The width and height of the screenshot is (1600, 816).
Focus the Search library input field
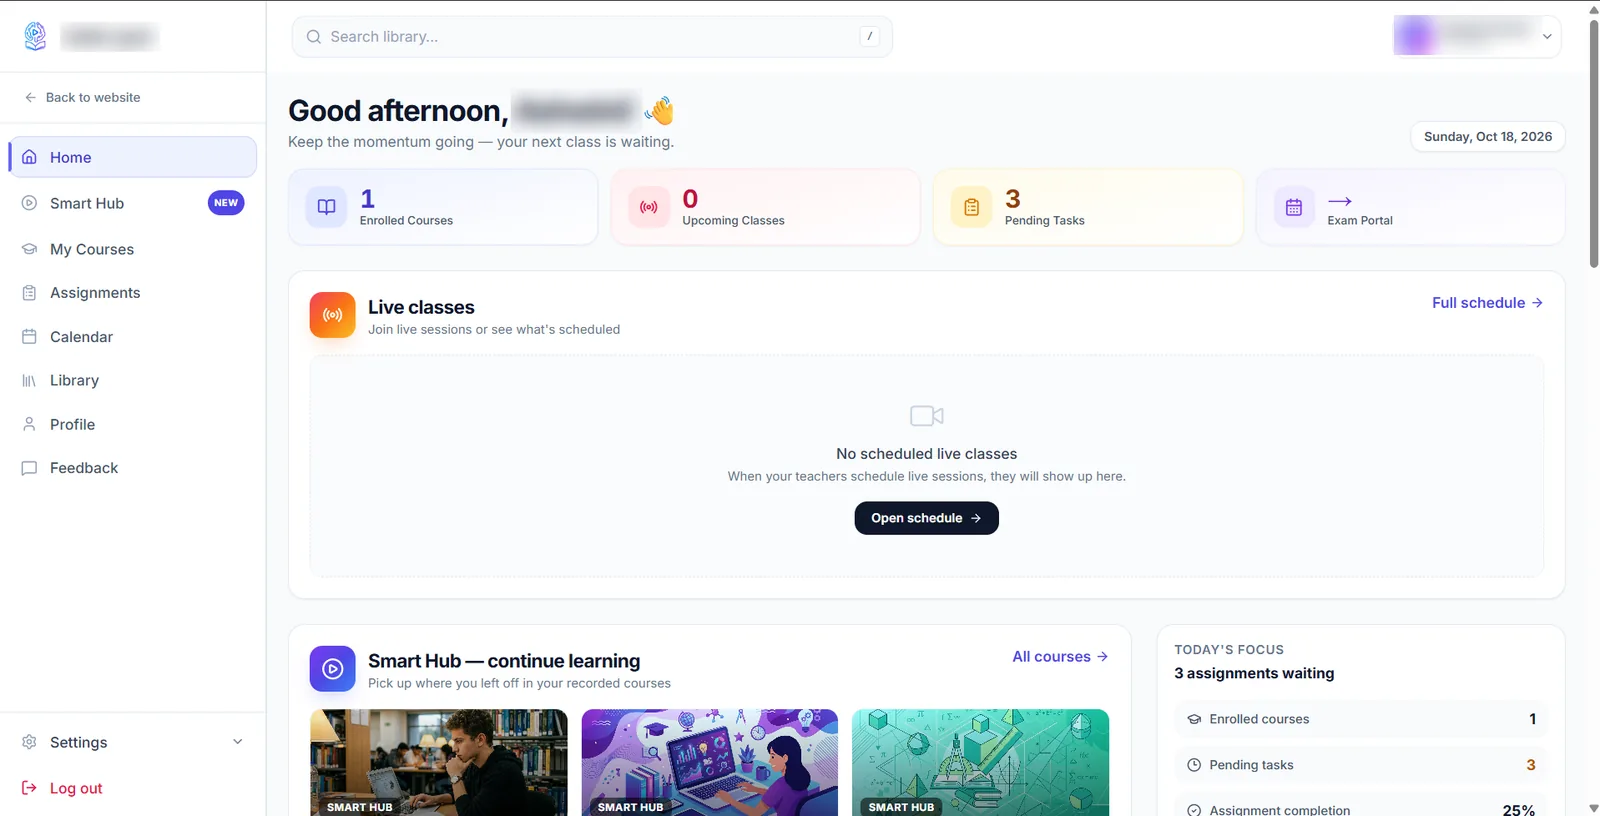pyautogui.click(x=592, y=37)
